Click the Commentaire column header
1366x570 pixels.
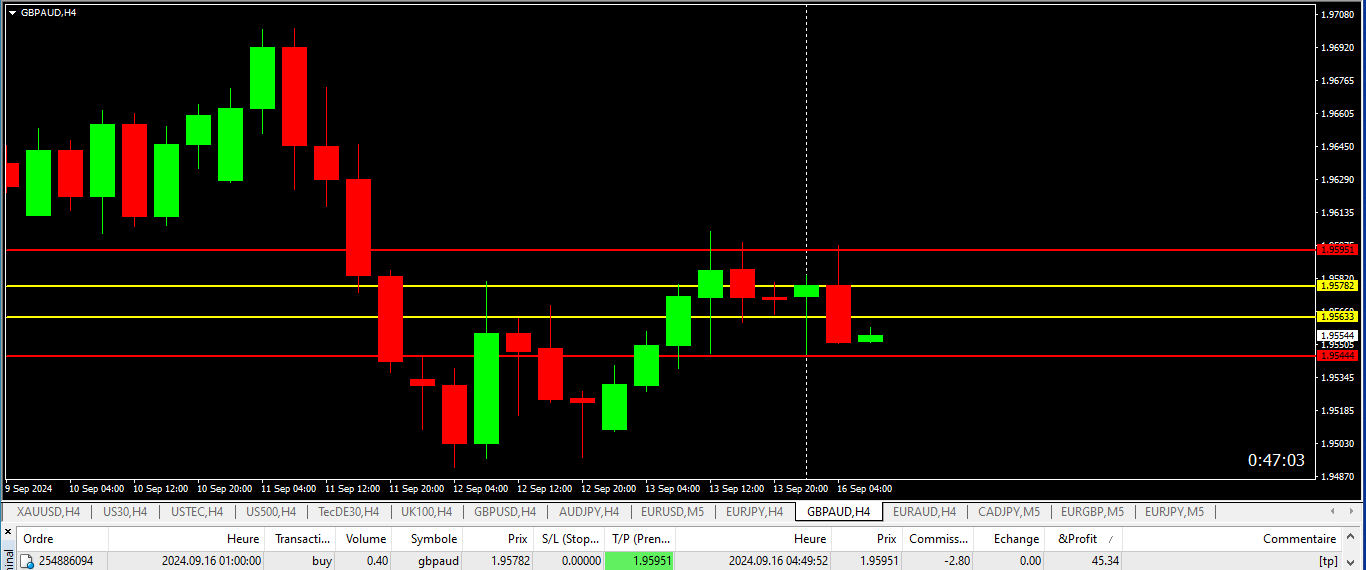point(1299,539)
